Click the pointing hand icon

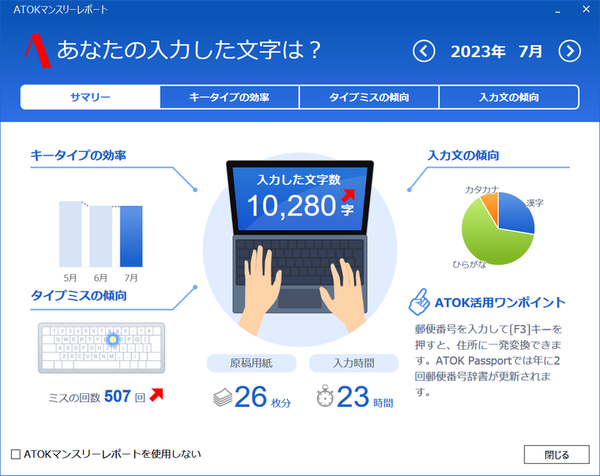419,302
